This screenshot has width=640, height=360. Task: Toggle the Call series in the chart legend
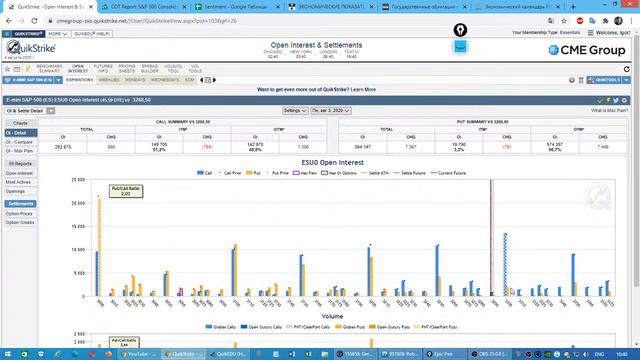point(204,173)
